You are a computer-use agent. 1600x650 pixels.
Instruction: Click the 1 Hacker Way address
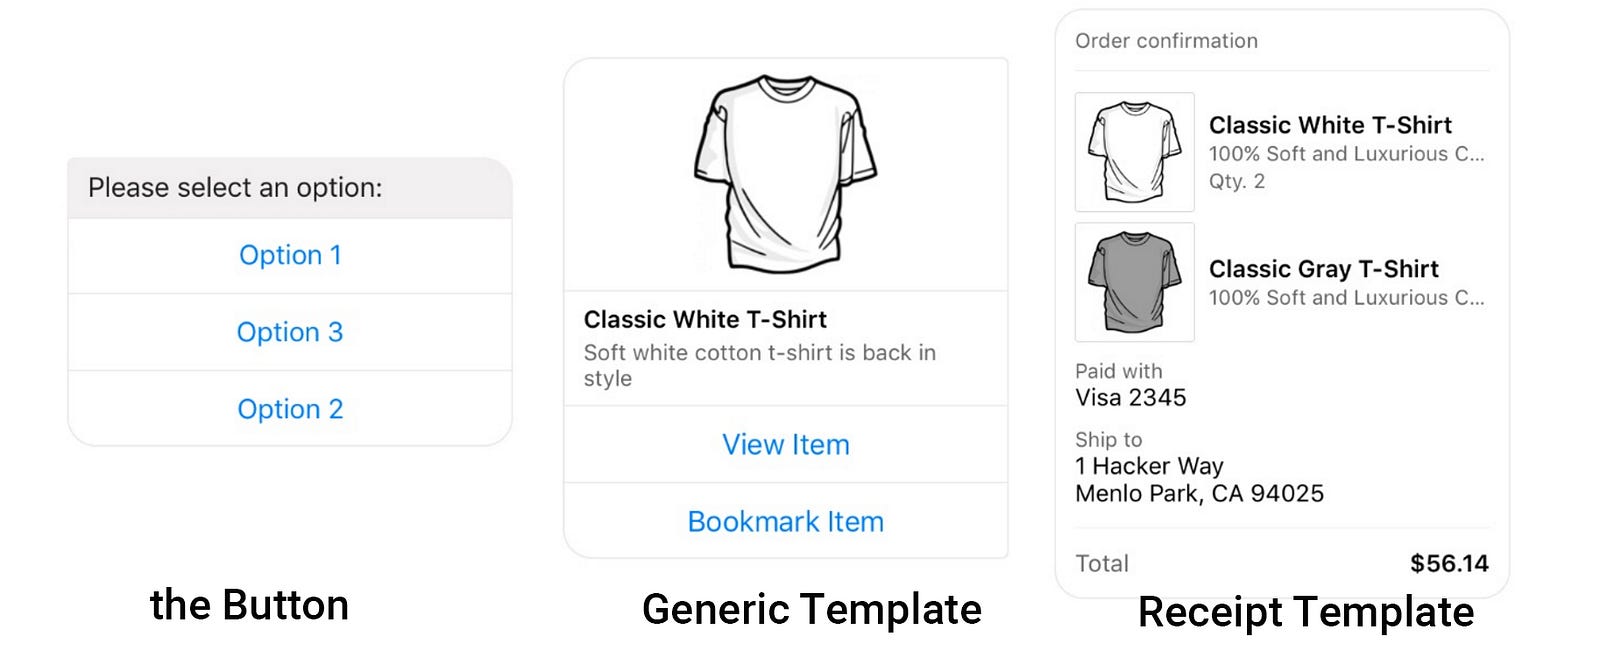[1149, 466]
